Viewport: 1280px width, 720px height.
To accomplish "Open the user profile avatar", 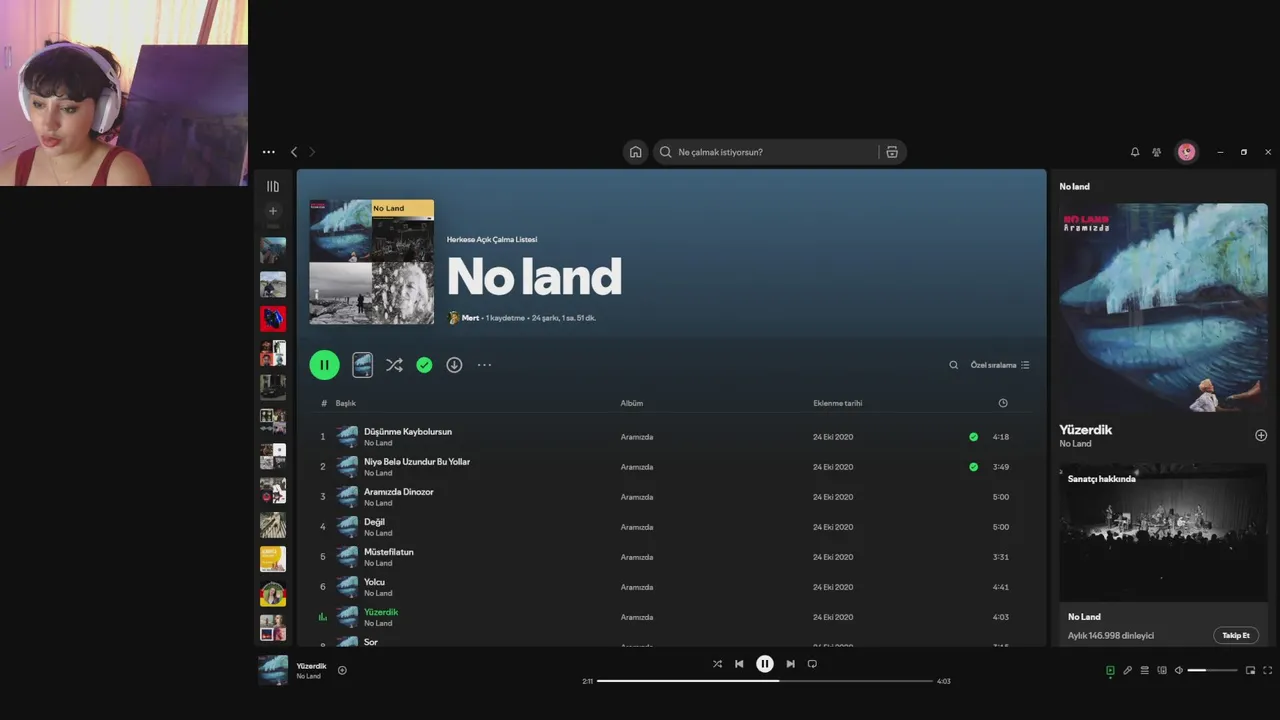I will tap(1186, 152).
